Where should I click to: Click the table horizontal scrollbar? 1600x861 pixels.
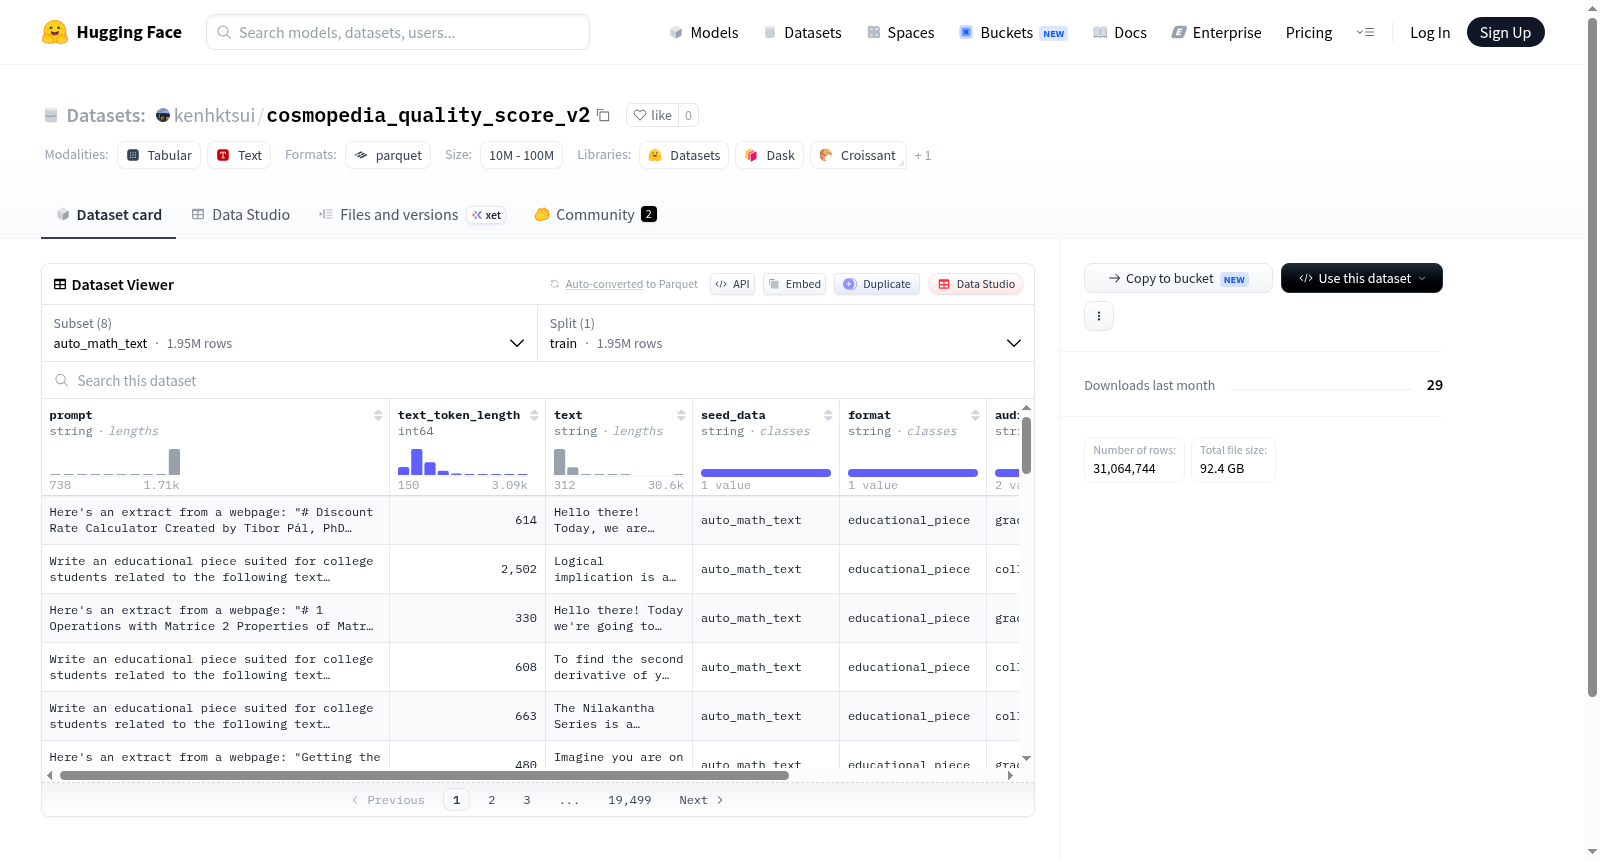(x=424, y=775)
